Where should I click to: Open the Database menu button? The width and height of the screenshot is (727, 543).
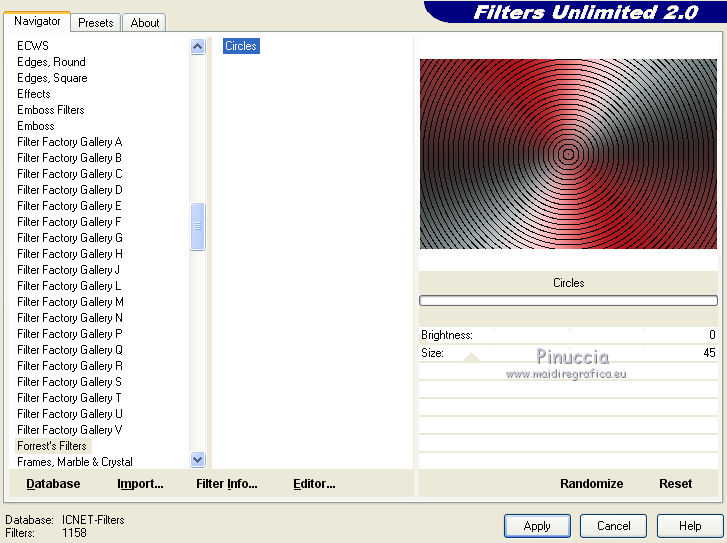pos(53,484)
